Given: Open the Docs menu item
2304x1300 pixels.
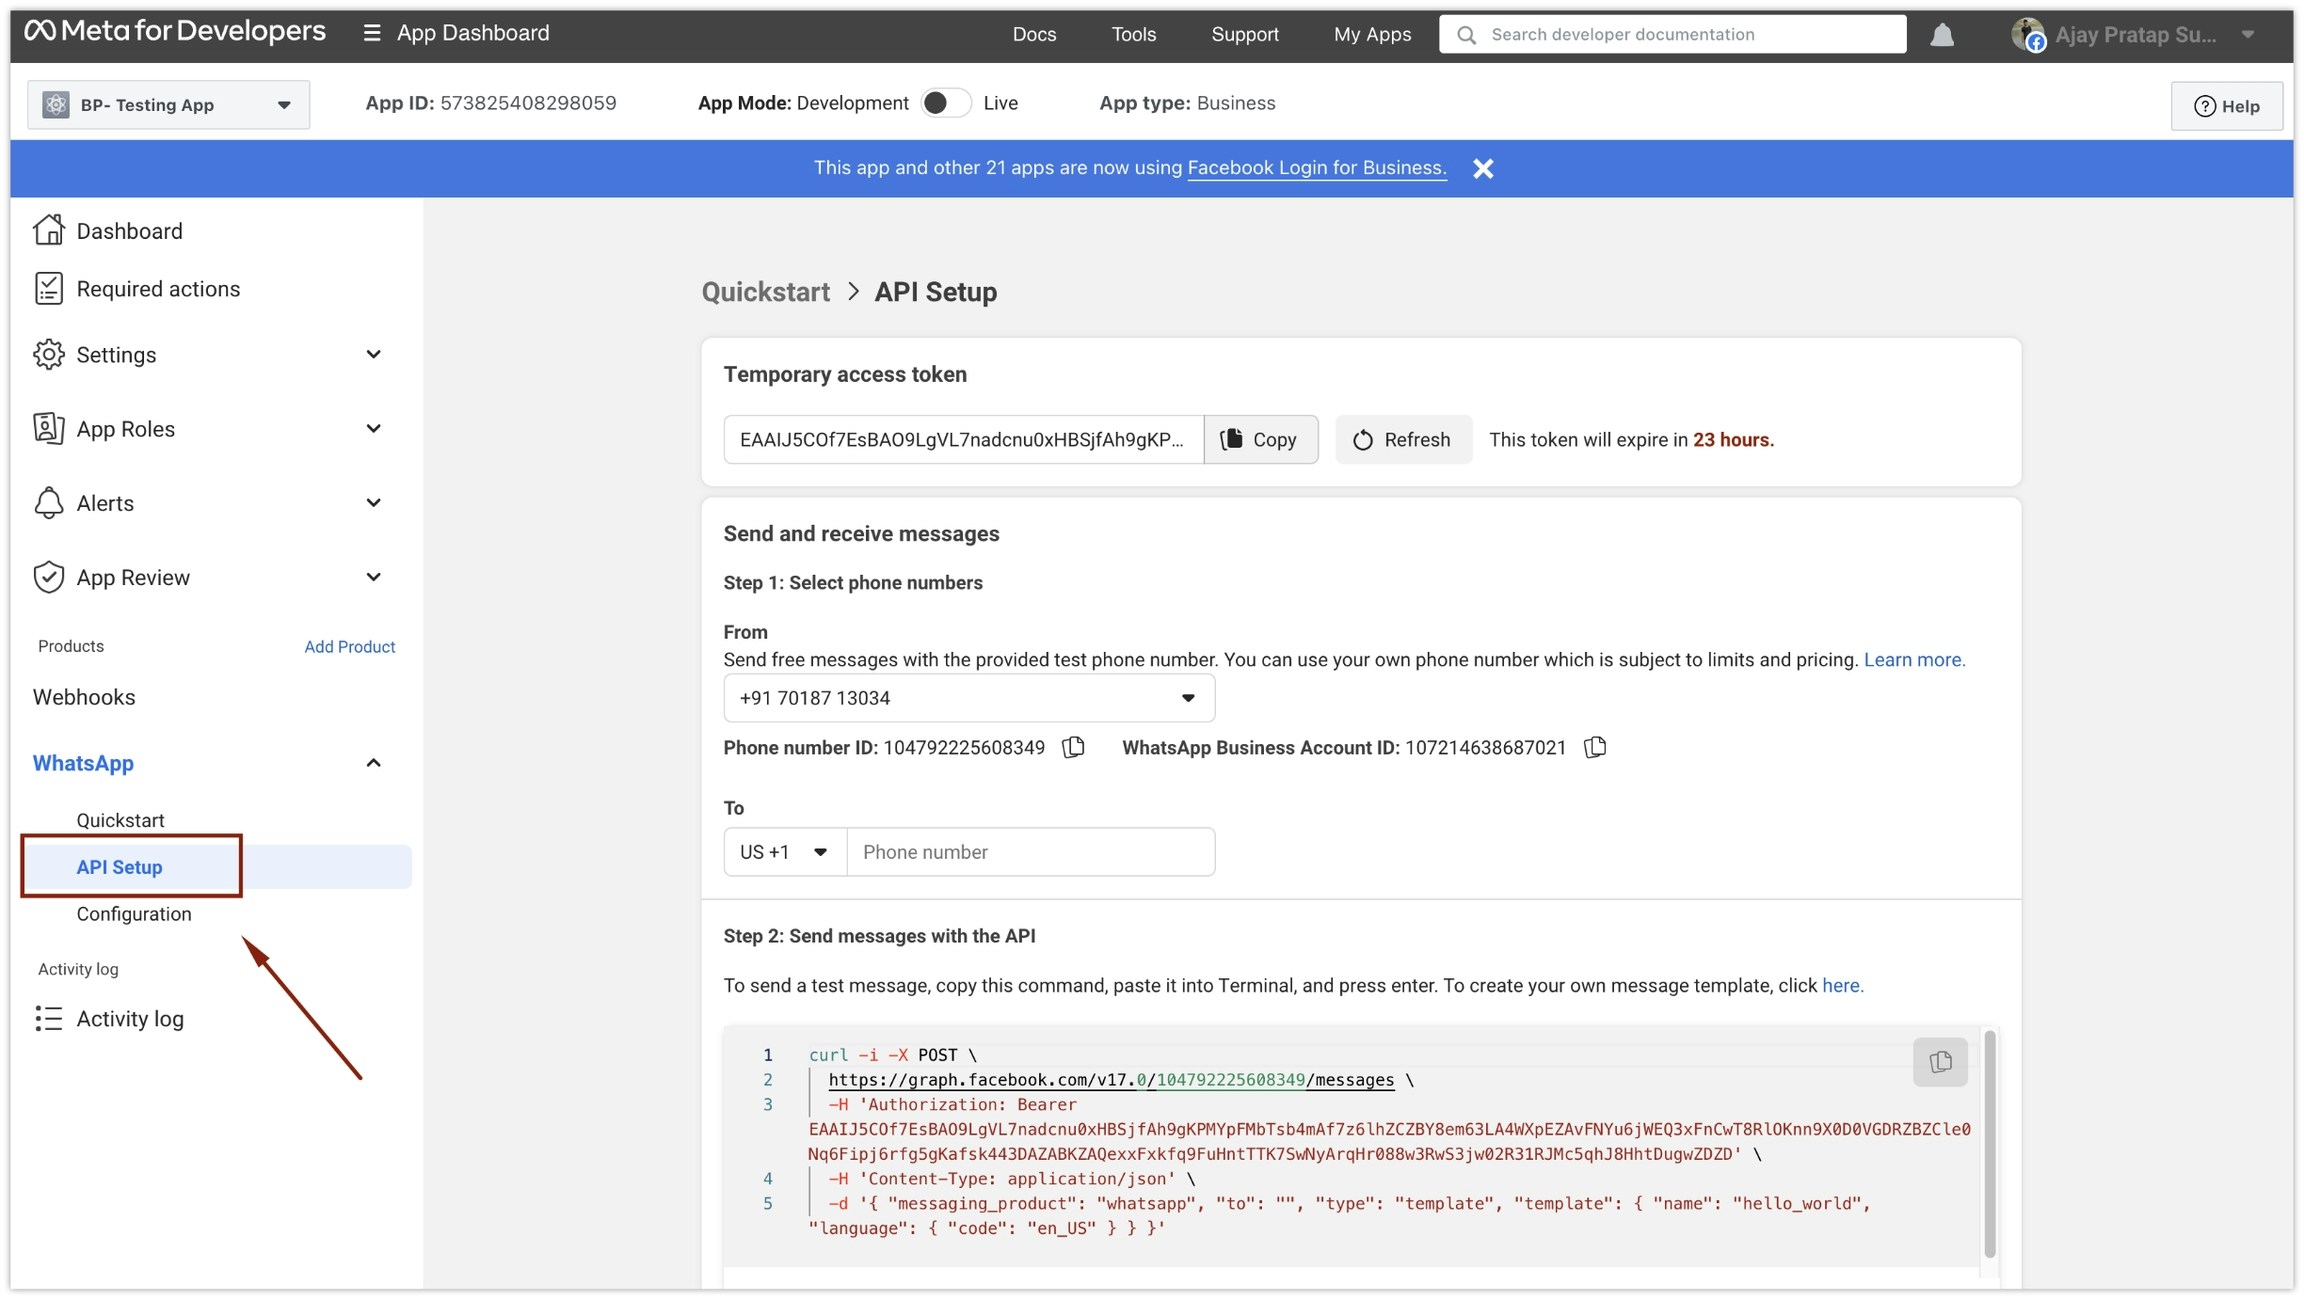Looking at the screenshot, I should (x=1034, y=33).
